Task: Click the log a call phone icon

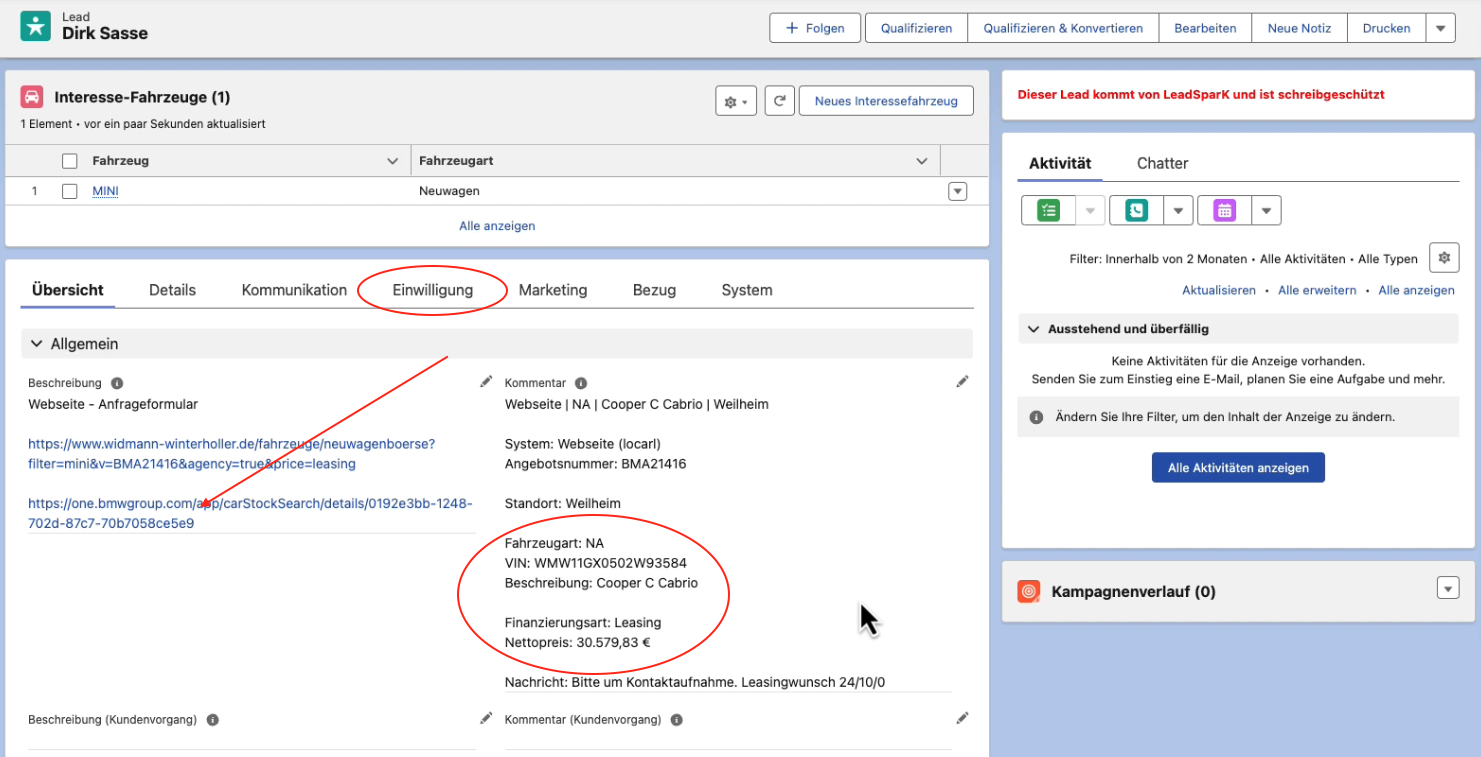Action: point(1136,210)
